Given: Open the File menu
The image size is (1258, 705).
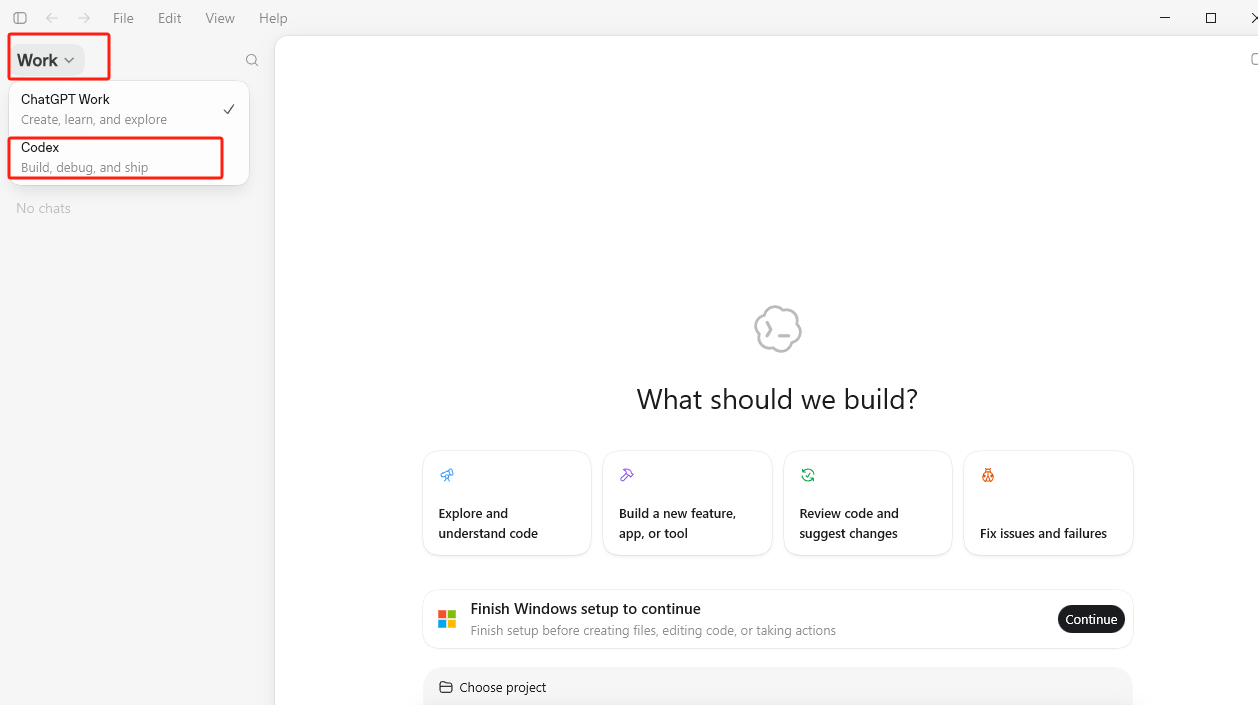Looking at the screenshot, I should click(x=123, y=18).
